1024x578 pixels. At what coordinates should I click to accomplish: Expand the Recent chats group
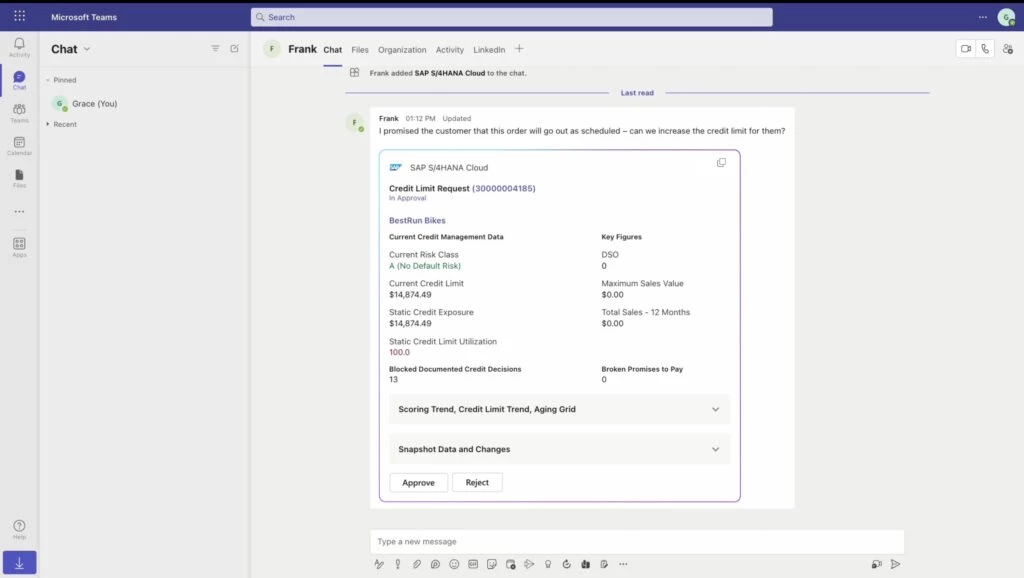pos(61,124)
